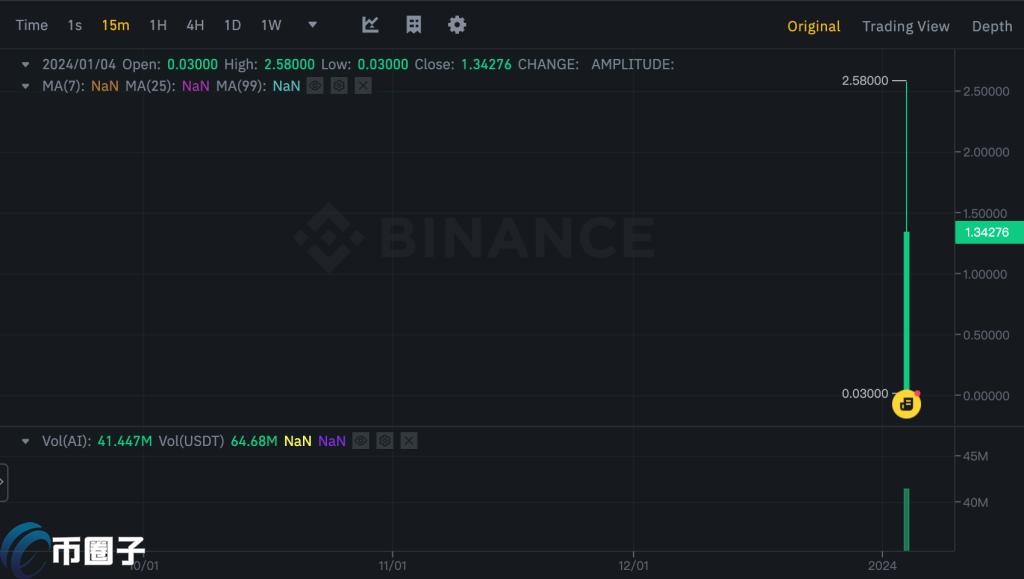Viewport: 1024px width, 579px height.
Task: Switch to Trading View tab
Action: tap(905, 26)
